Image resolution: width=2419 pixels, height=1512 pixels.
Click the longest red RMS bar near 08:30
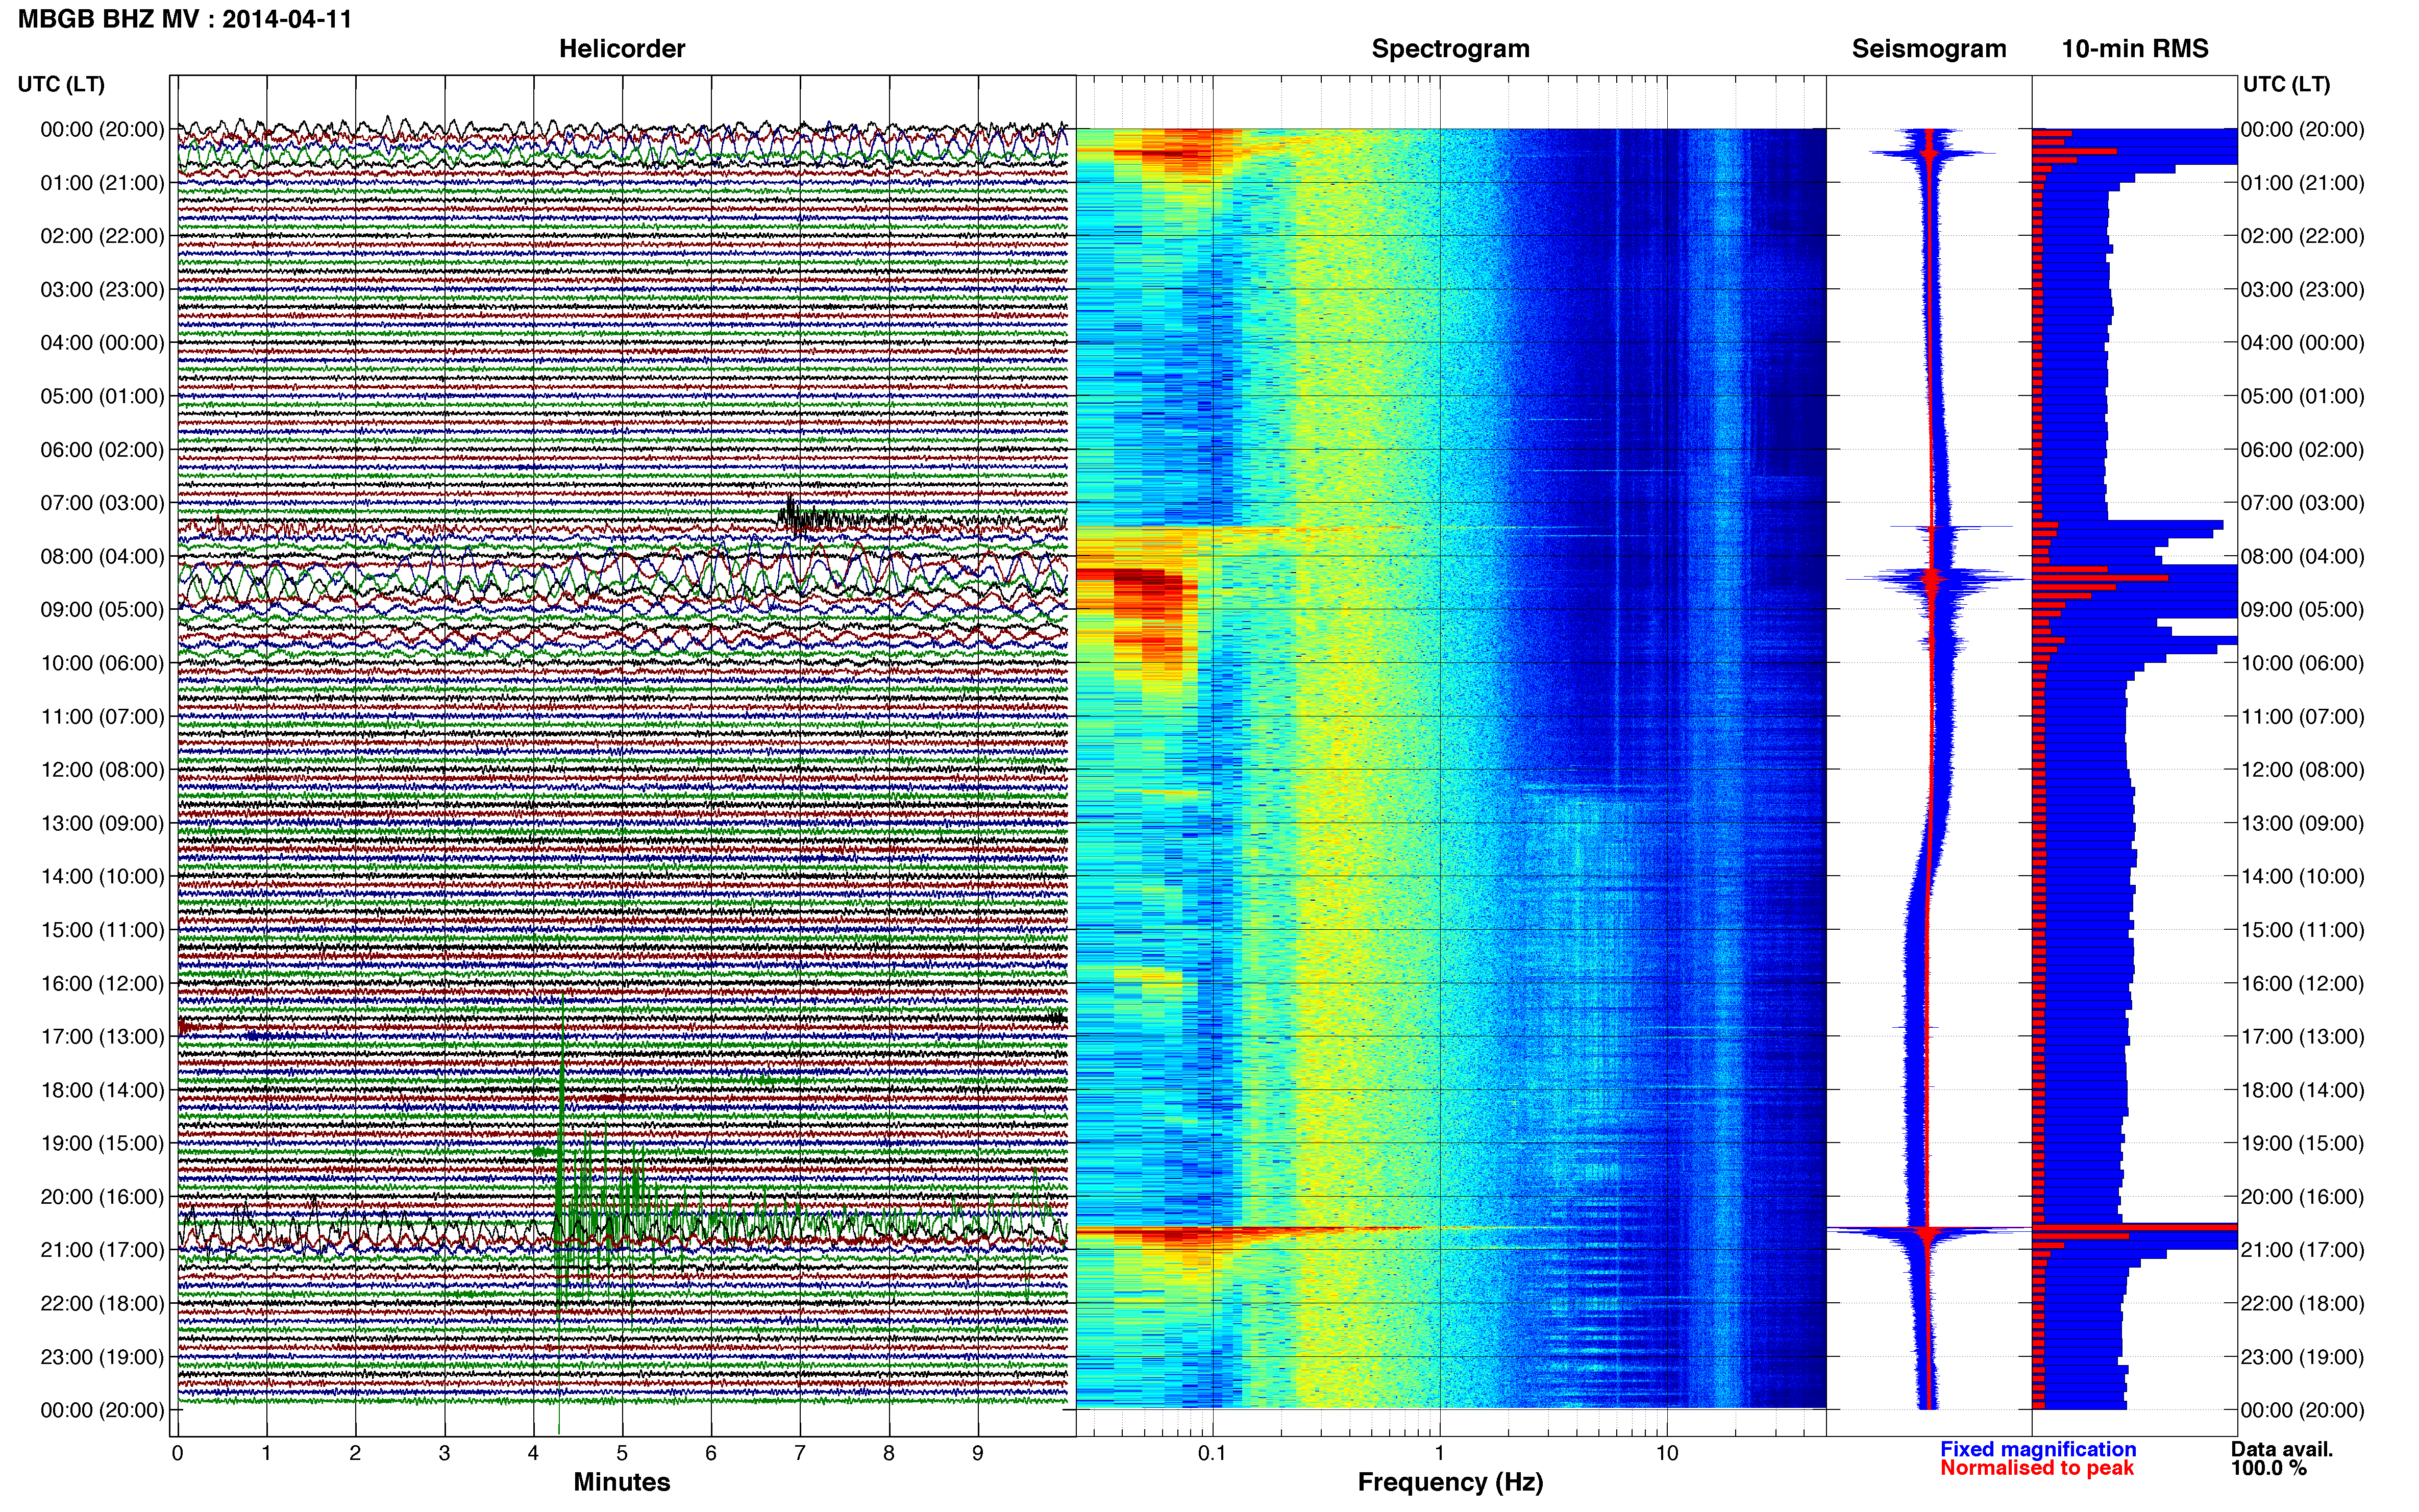point(2100,578)
